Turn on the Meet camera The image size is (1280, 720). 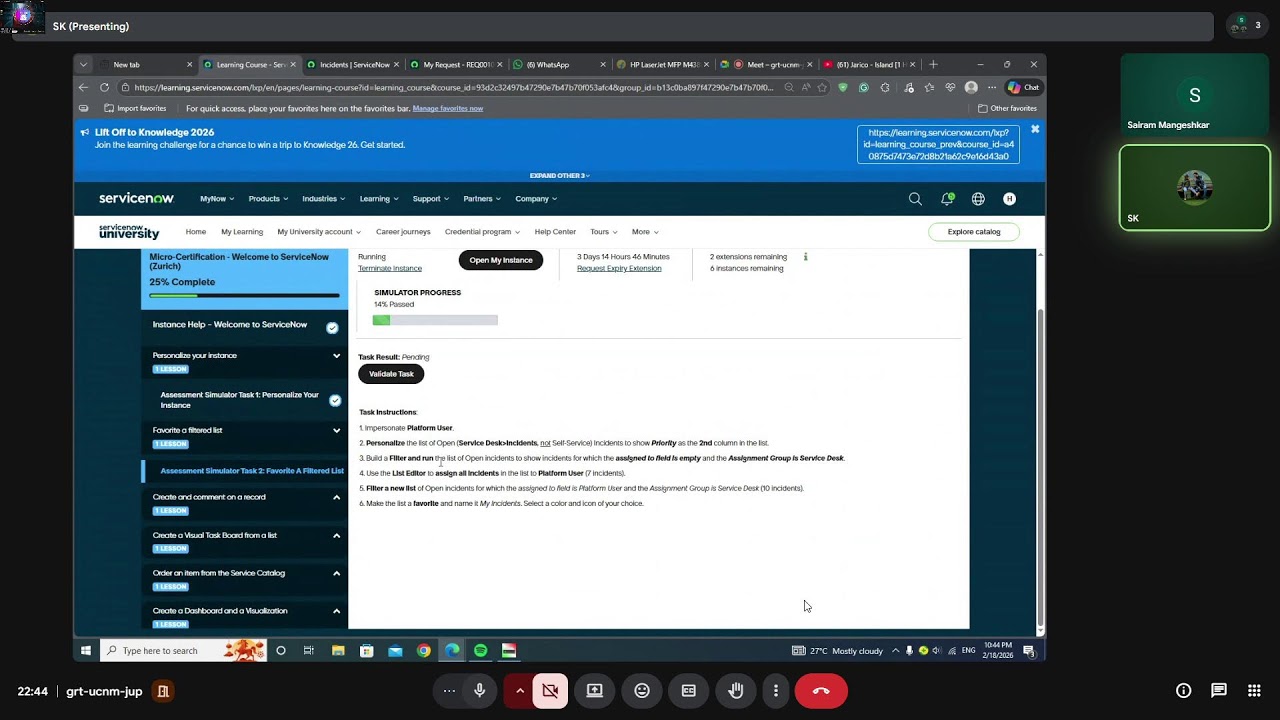[550, 691]
